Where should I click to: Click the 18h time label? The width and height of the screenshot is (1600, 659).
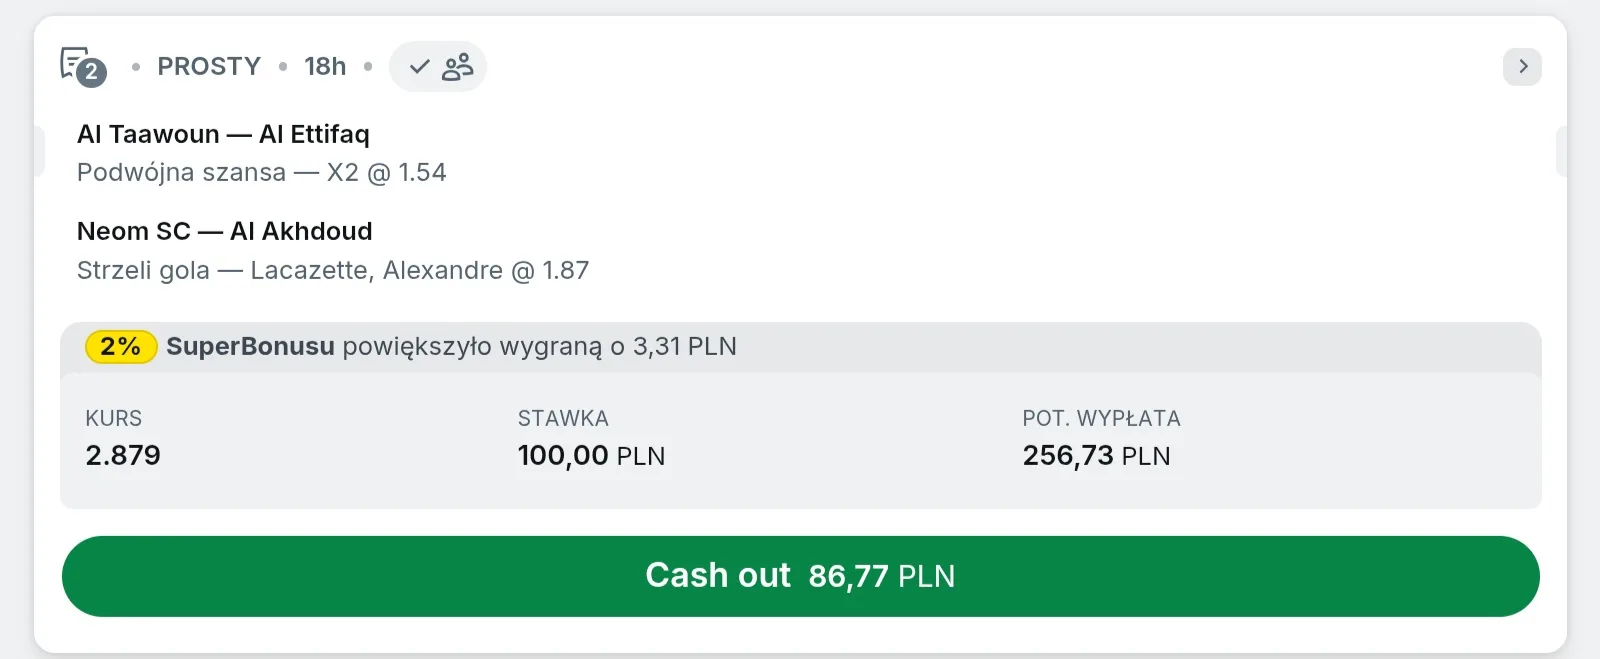coord(325,66)
